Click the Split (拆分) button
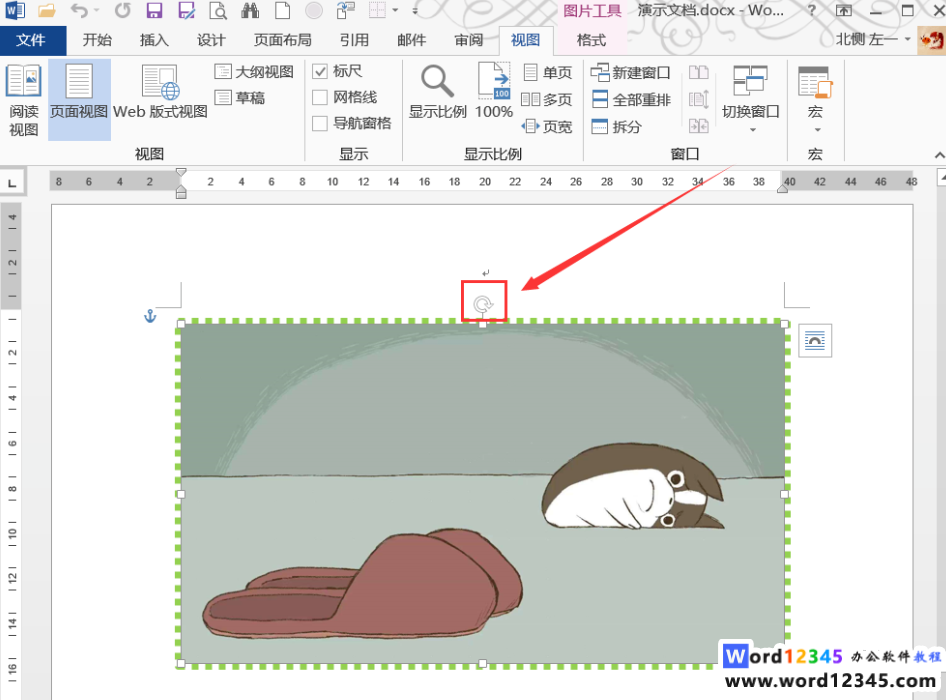The image size is (946, 700). pos(616,127)
